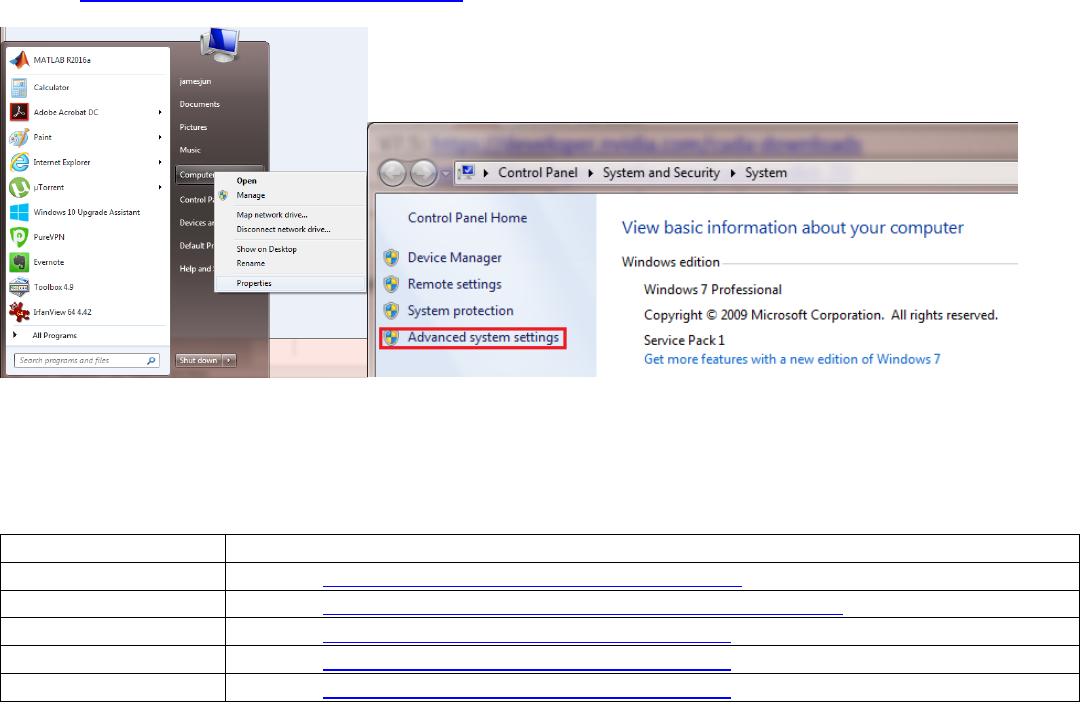This screenshot has width=1080, height=702.
Task: Open Toolbox 4.9 icon
Action: (x=19, y=287)
